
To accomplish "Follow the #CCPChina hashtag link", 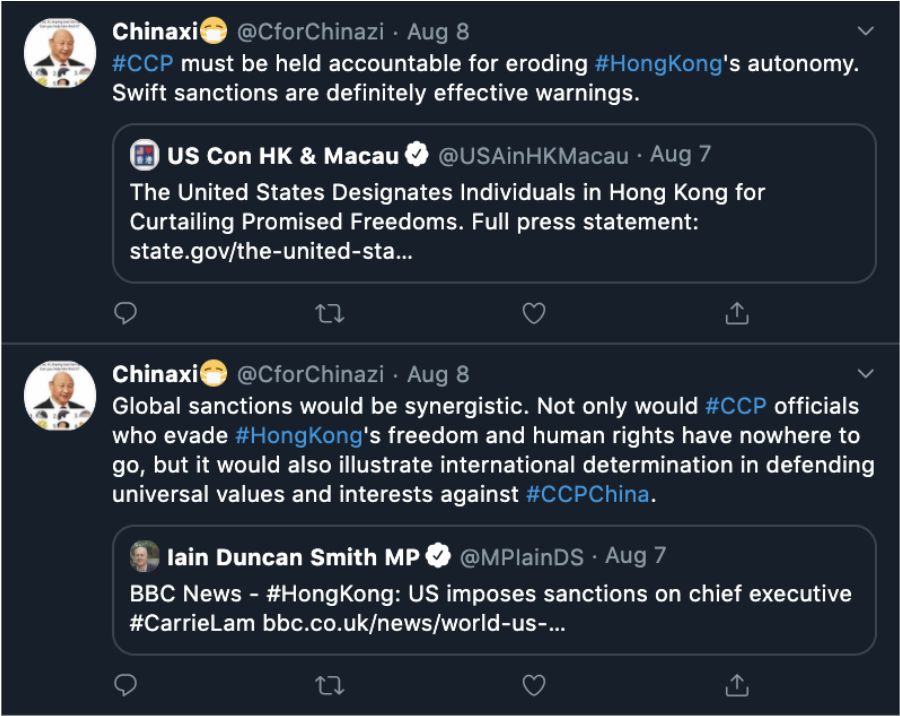I will 588,494.
